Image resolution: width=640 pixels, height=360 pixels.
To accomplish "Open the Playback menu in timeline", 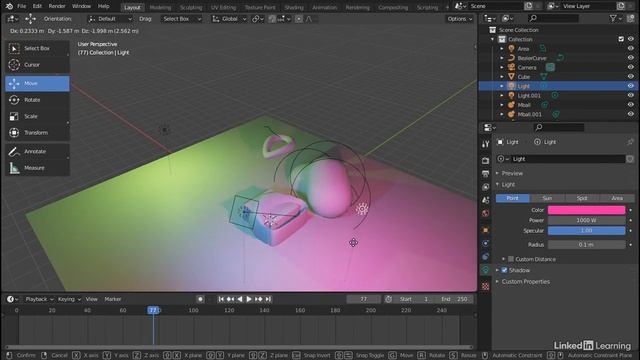I will click(39, 299).
